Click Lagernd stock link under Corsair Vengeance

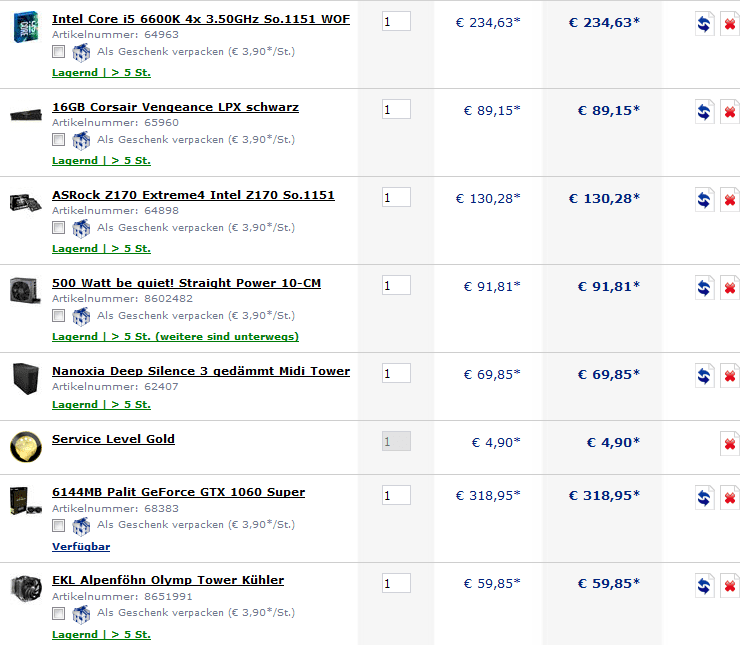point(101,161)
